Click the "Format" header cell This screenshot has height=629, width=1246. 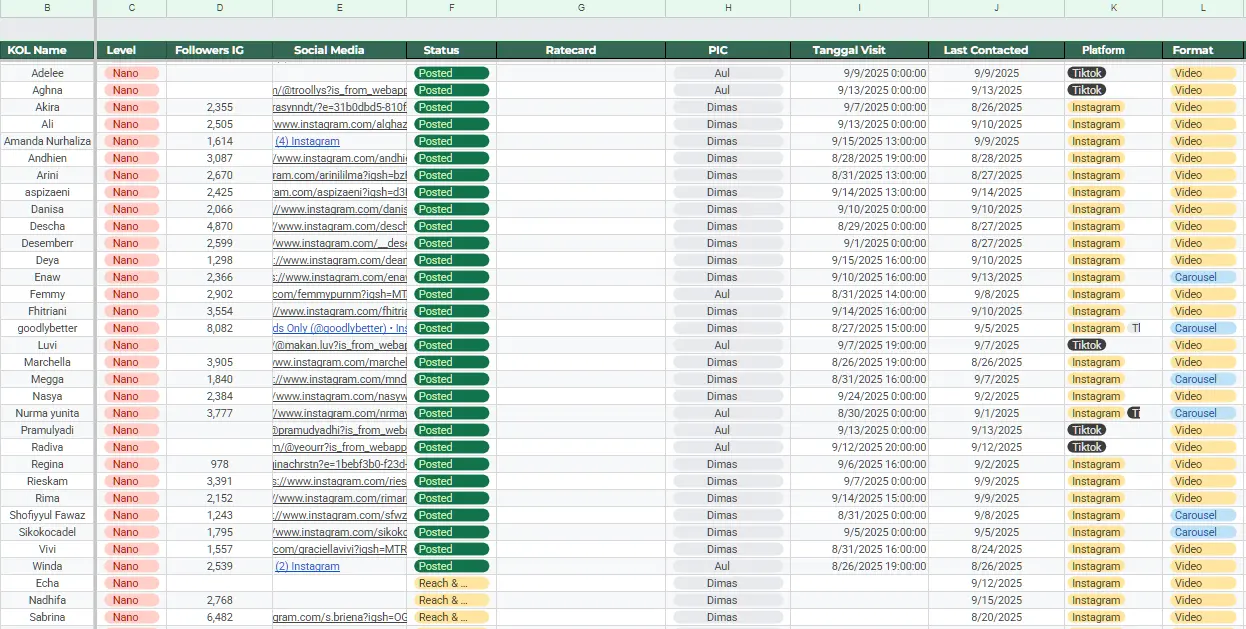pos(1204,50)
